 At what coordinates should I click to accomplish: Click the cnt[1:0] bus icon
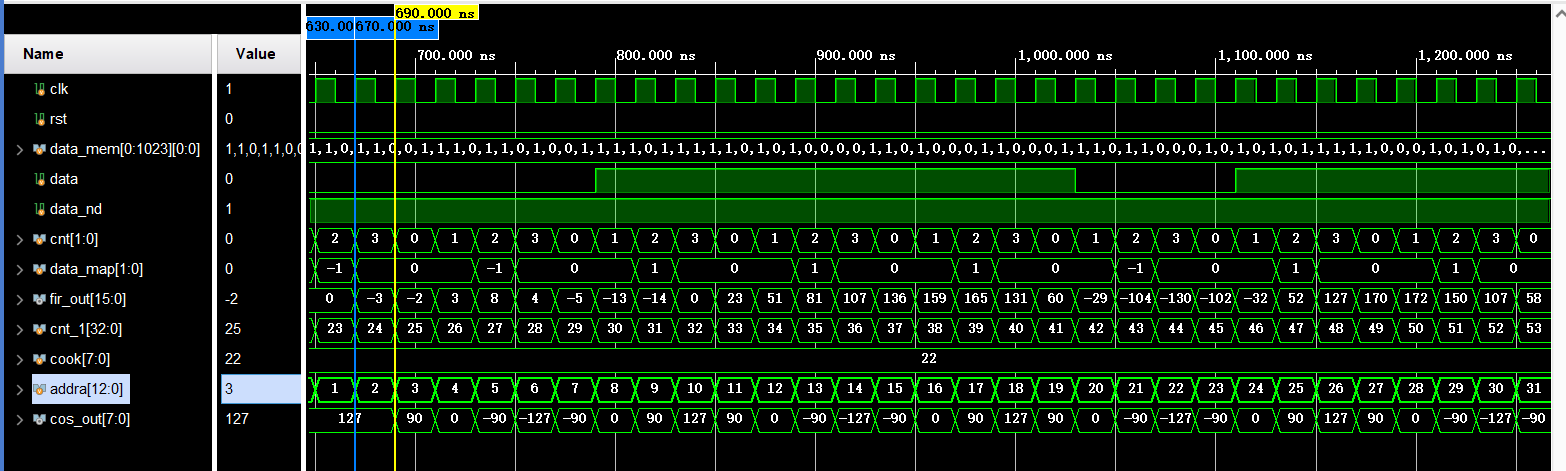coord(39,239)
